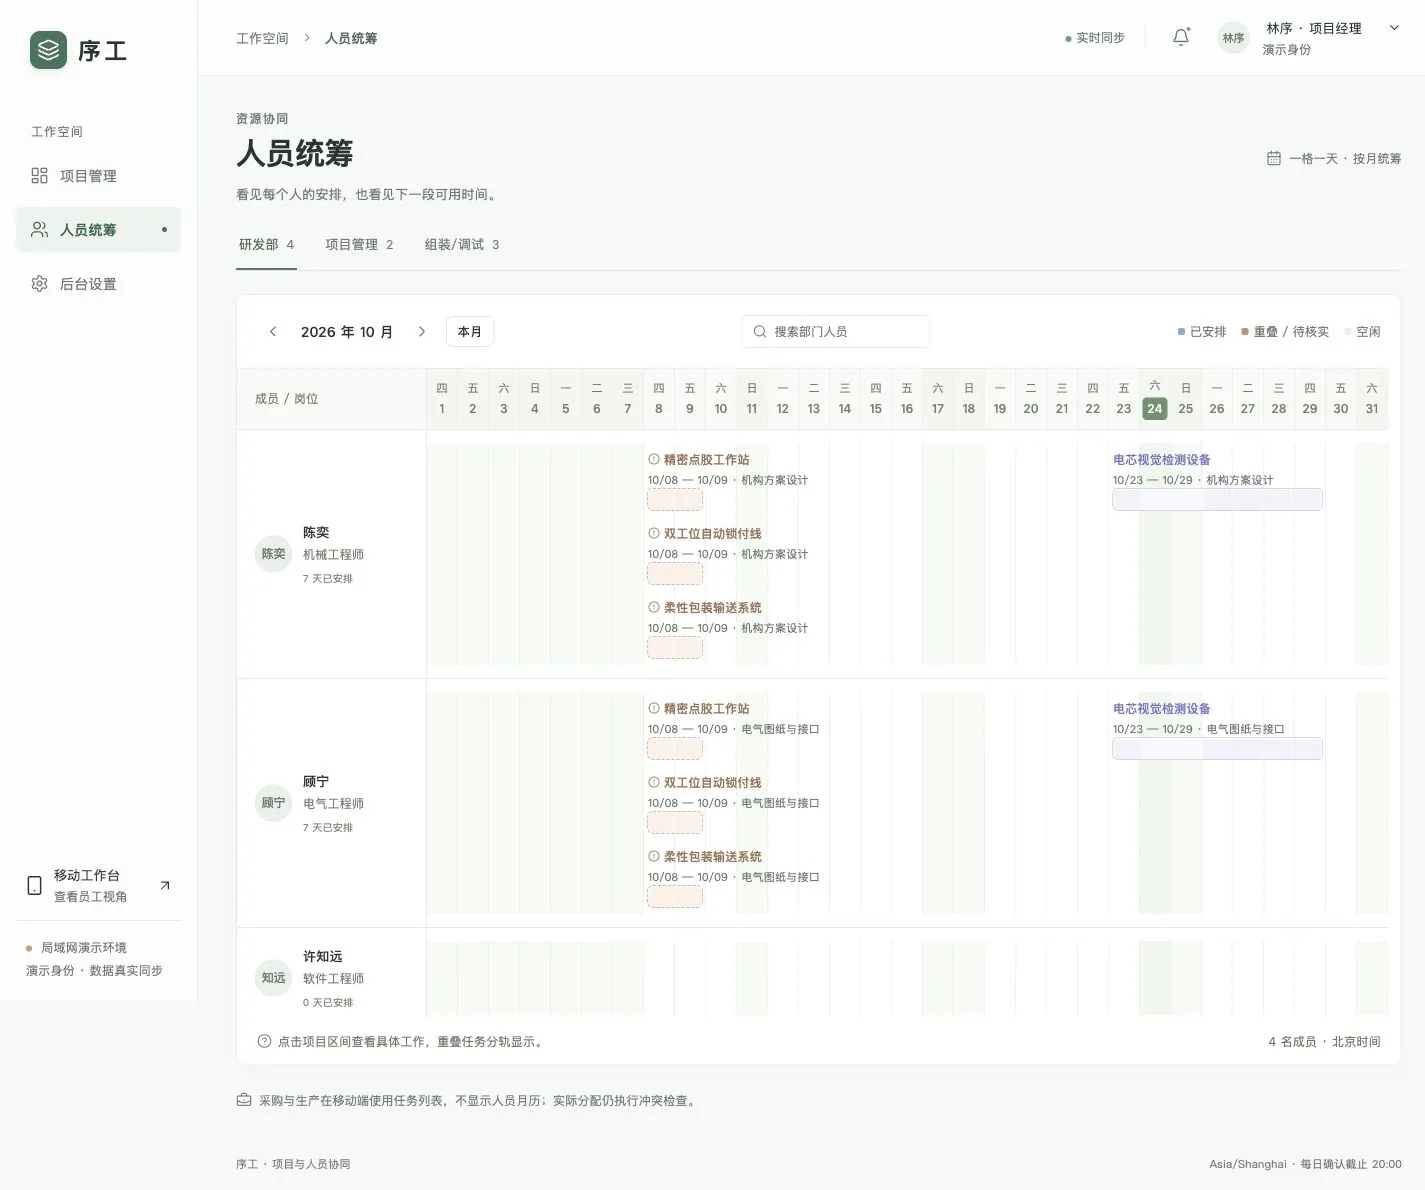Click the briefcase icon beside 采购与生产 note
Image resolution: width=1425 pixels, height=1190 pixels.
pyautogui.click(x=244, y=1100)
